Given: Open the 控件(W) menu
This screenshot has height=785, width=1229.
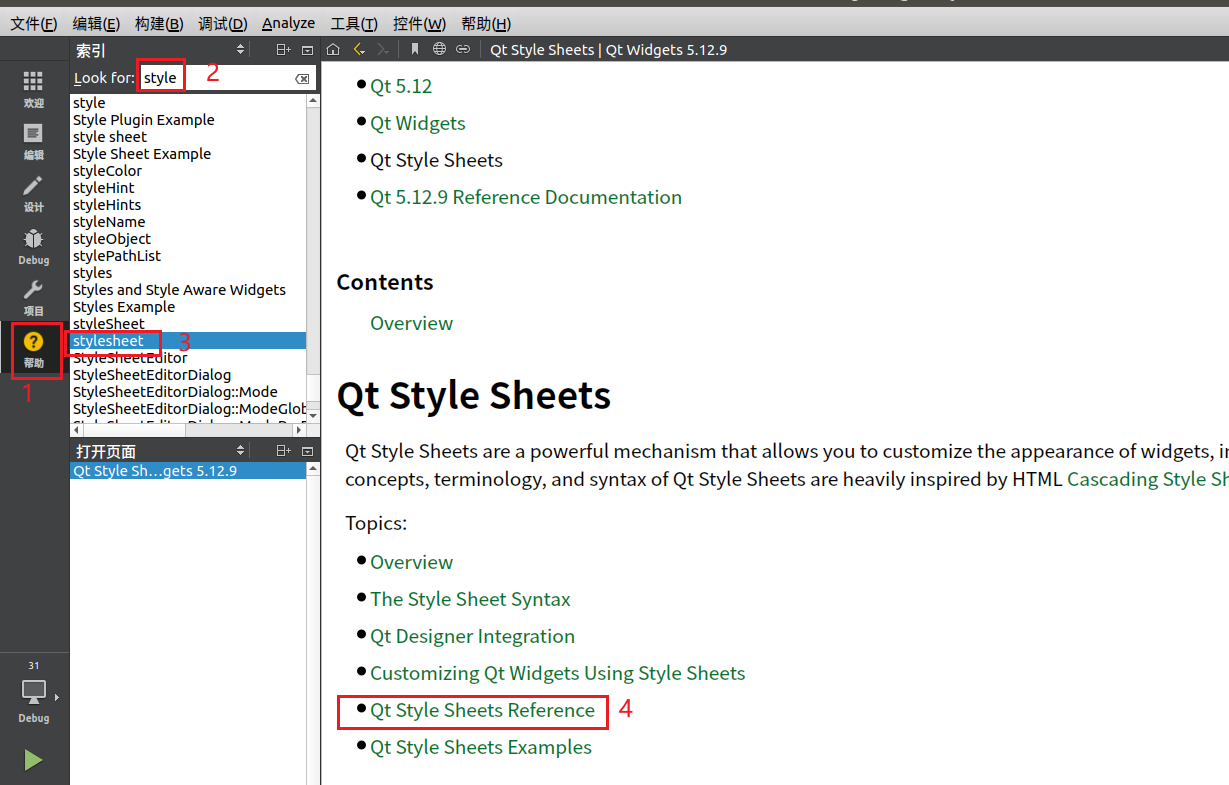Looking at the screenshot, I should pyautogui.click(x=420, y=23).
